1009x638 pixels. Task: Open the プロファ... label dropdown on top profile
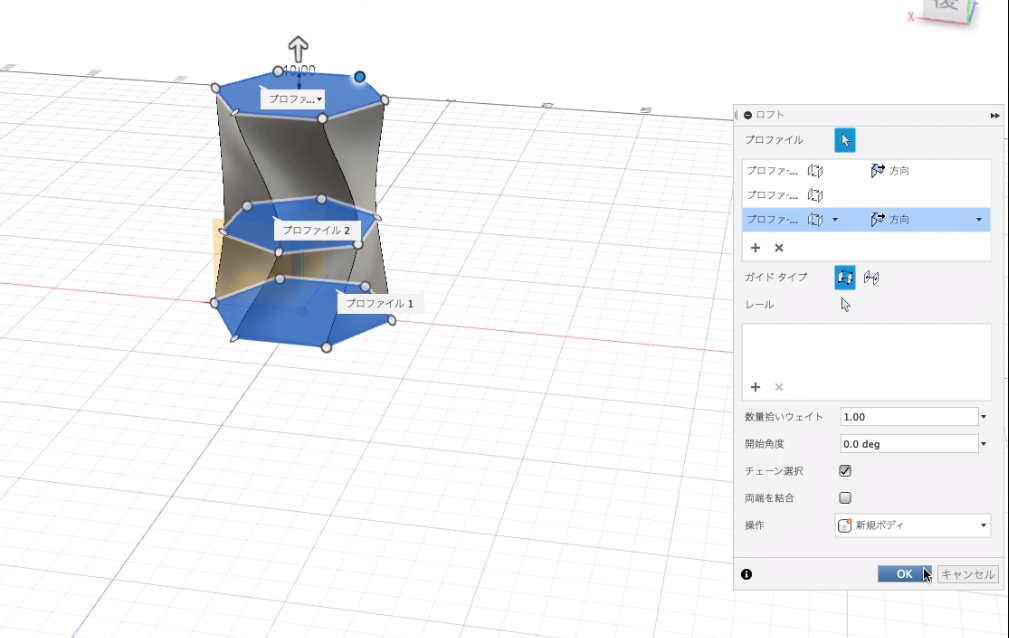pos(319,99)
